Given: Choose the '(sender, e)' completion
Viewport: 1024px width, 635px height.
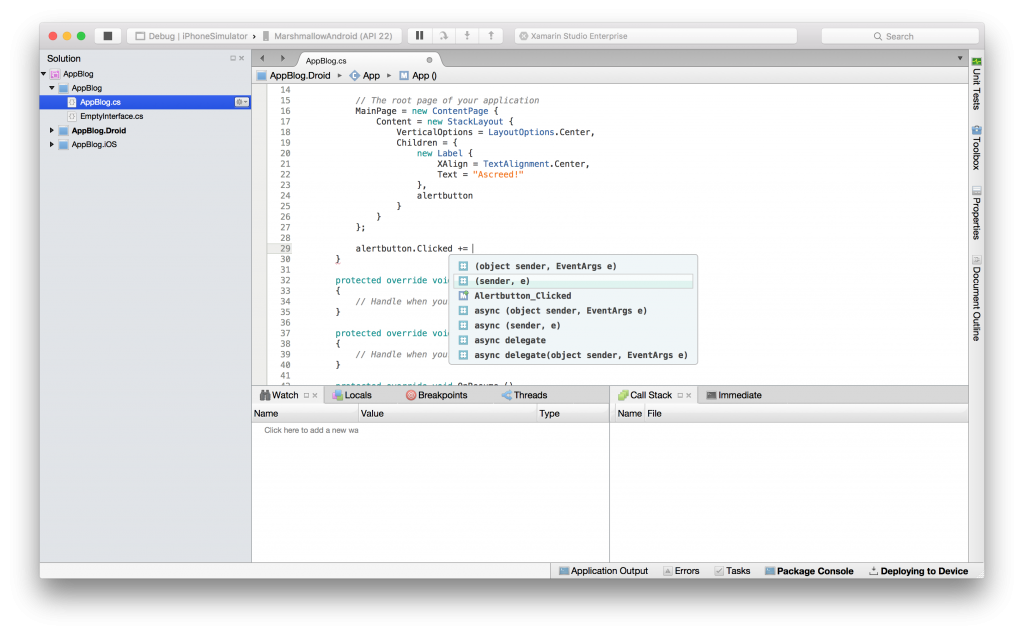Looking at the screenshot, I should [573, 281].
